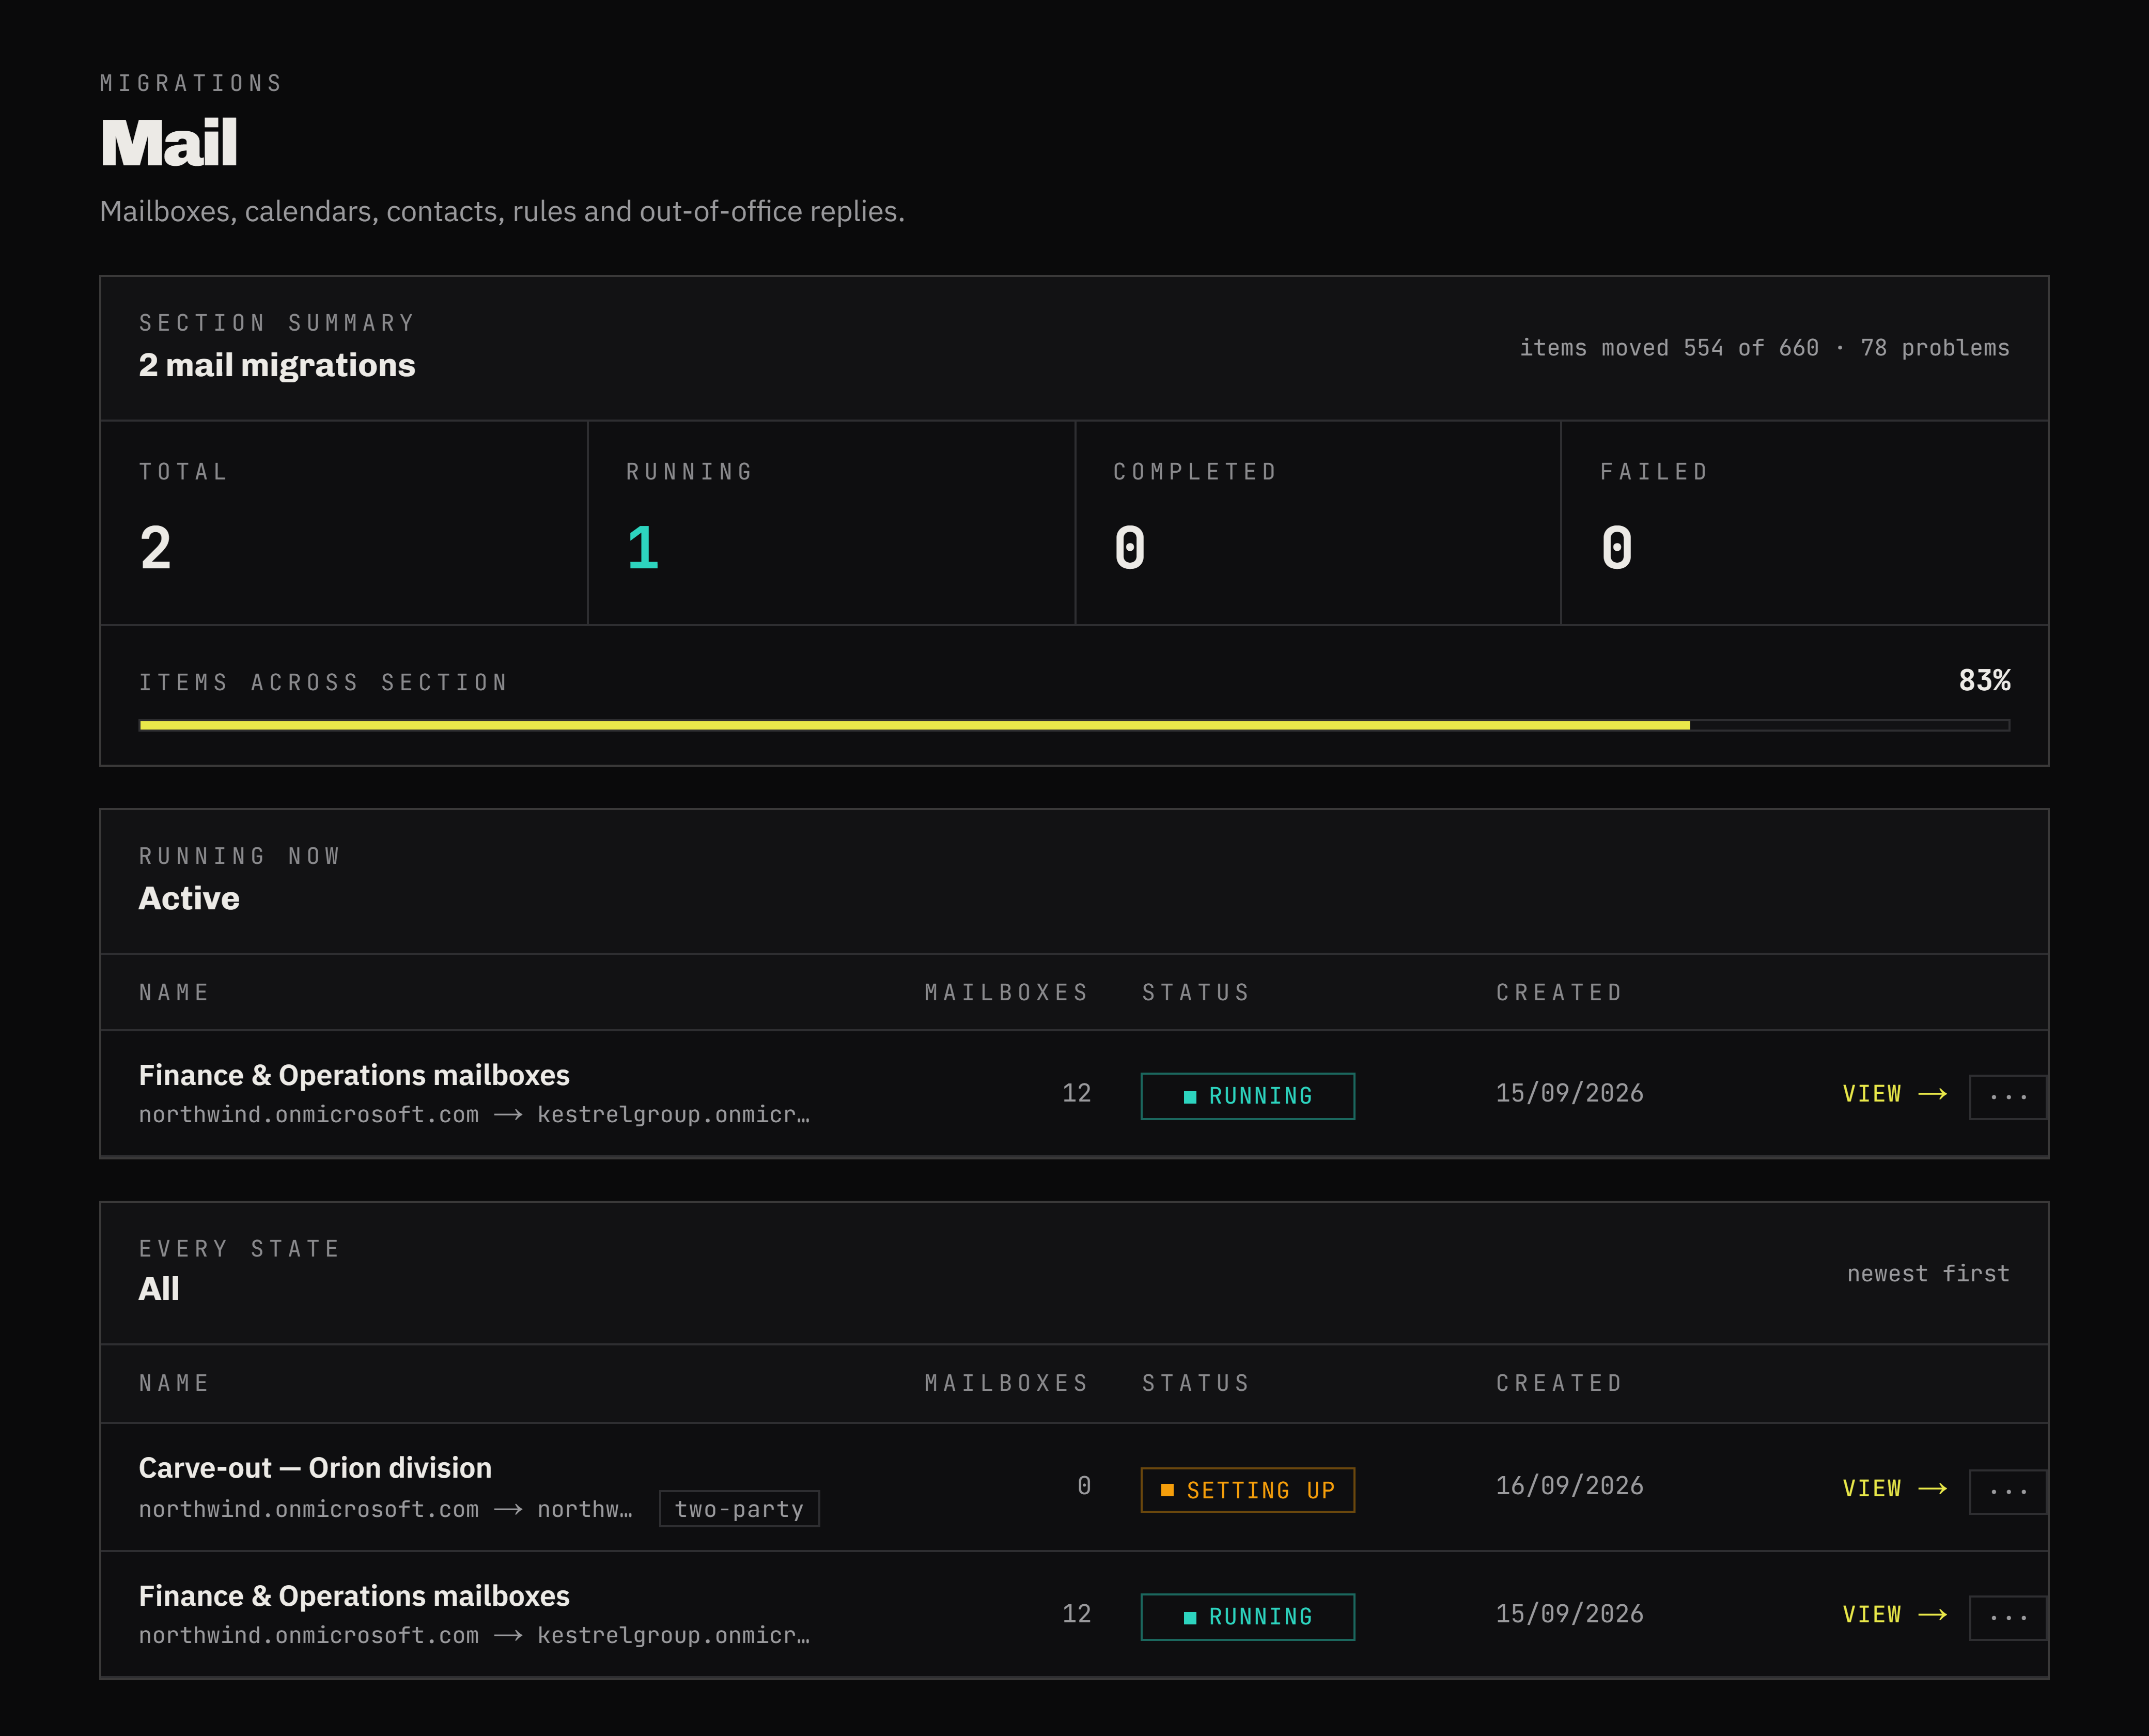The image size is (2149, 1736).
Task: Click the RUNNING status badge in the Active table
Action: click(x=1247, y=1096)
